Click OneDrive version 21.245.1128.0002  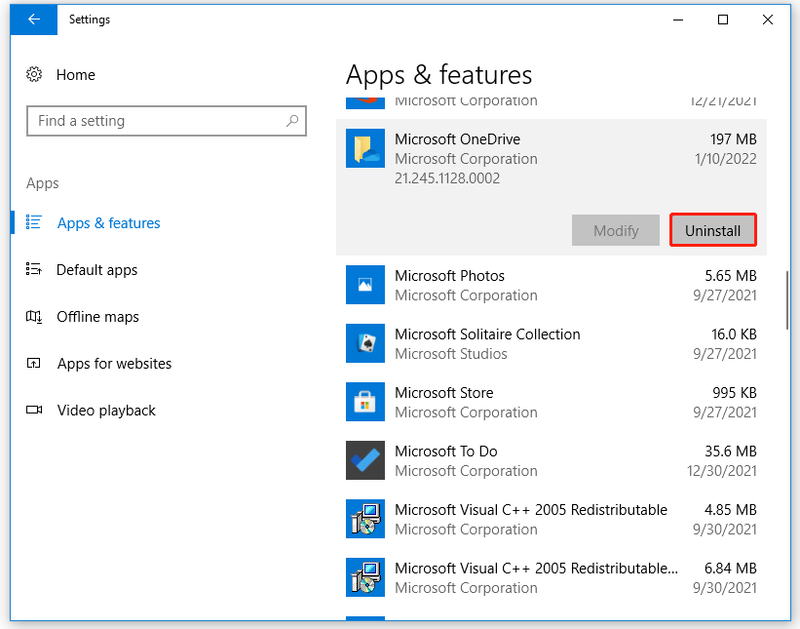(x=447, y=179)
